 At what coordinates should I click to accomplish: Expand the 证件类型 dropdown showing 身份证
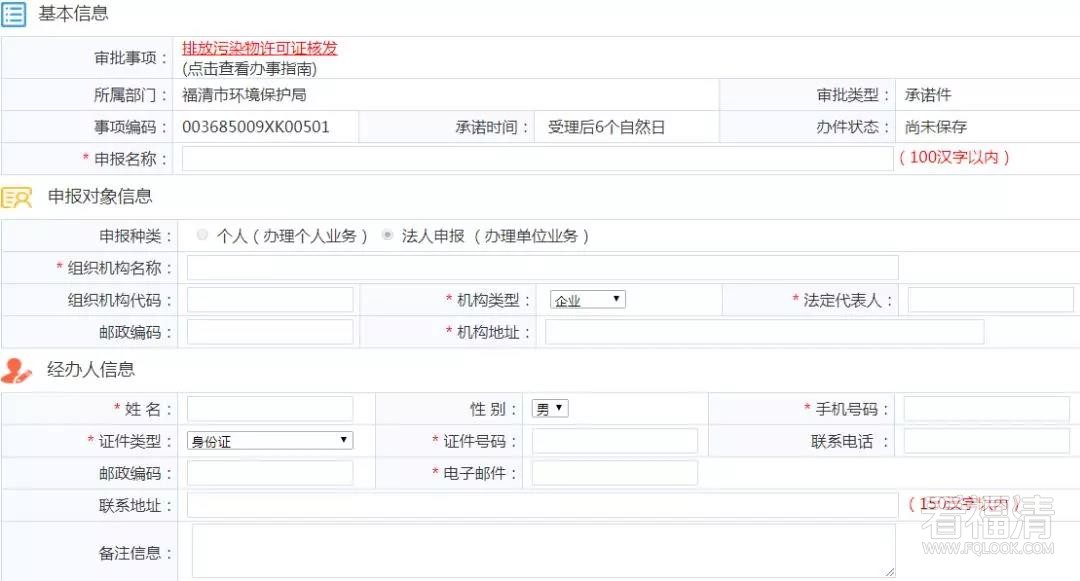tap(270, 441)
